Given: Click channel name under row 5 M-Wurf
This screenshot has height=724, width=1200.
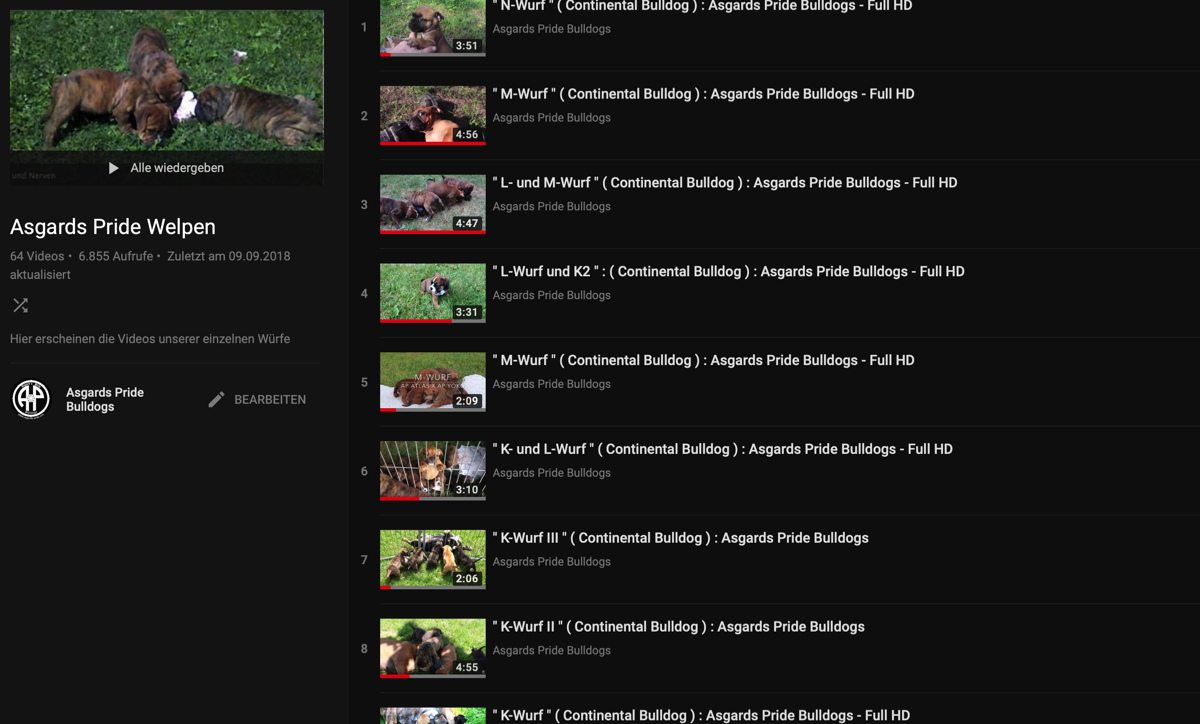Looking at the screenshot, I should click(552, 384).
